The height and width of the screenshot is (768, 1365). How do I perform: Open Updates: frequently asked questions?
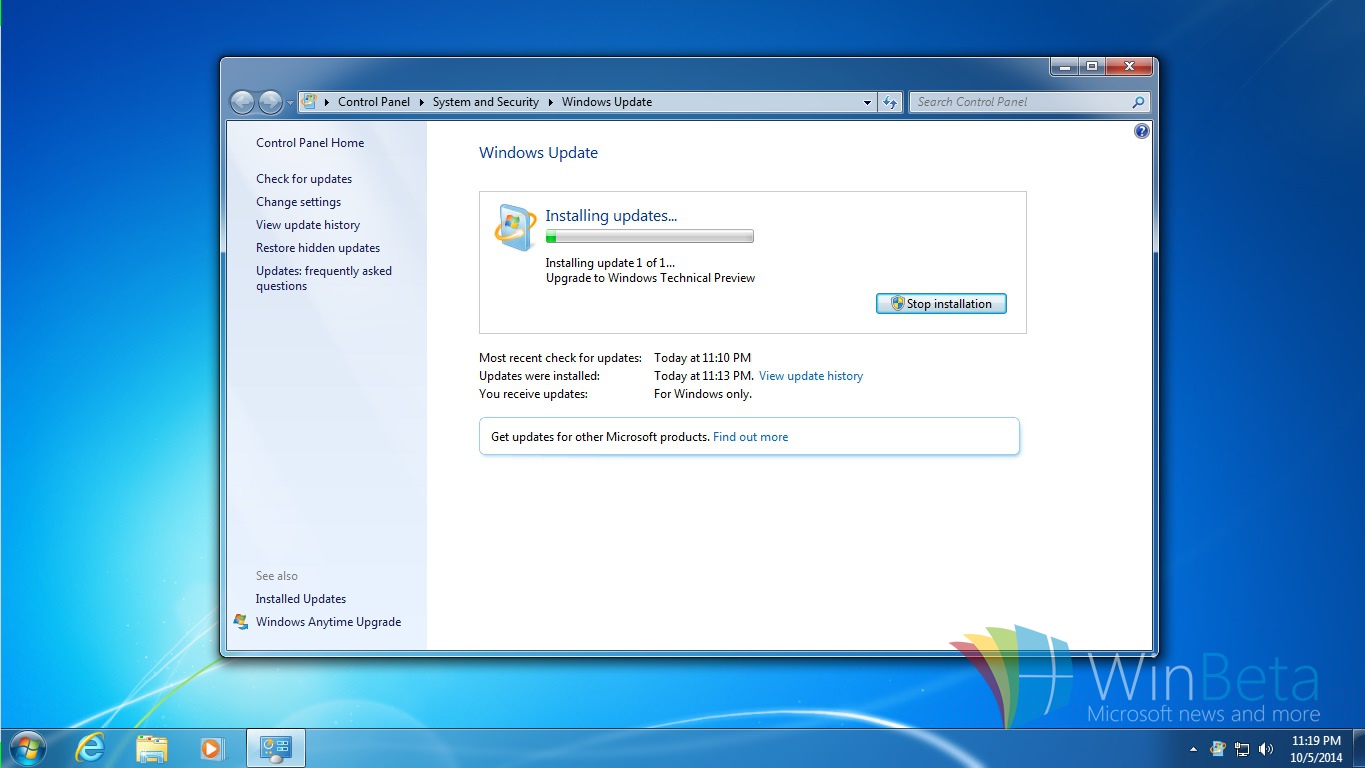(324, 278)
